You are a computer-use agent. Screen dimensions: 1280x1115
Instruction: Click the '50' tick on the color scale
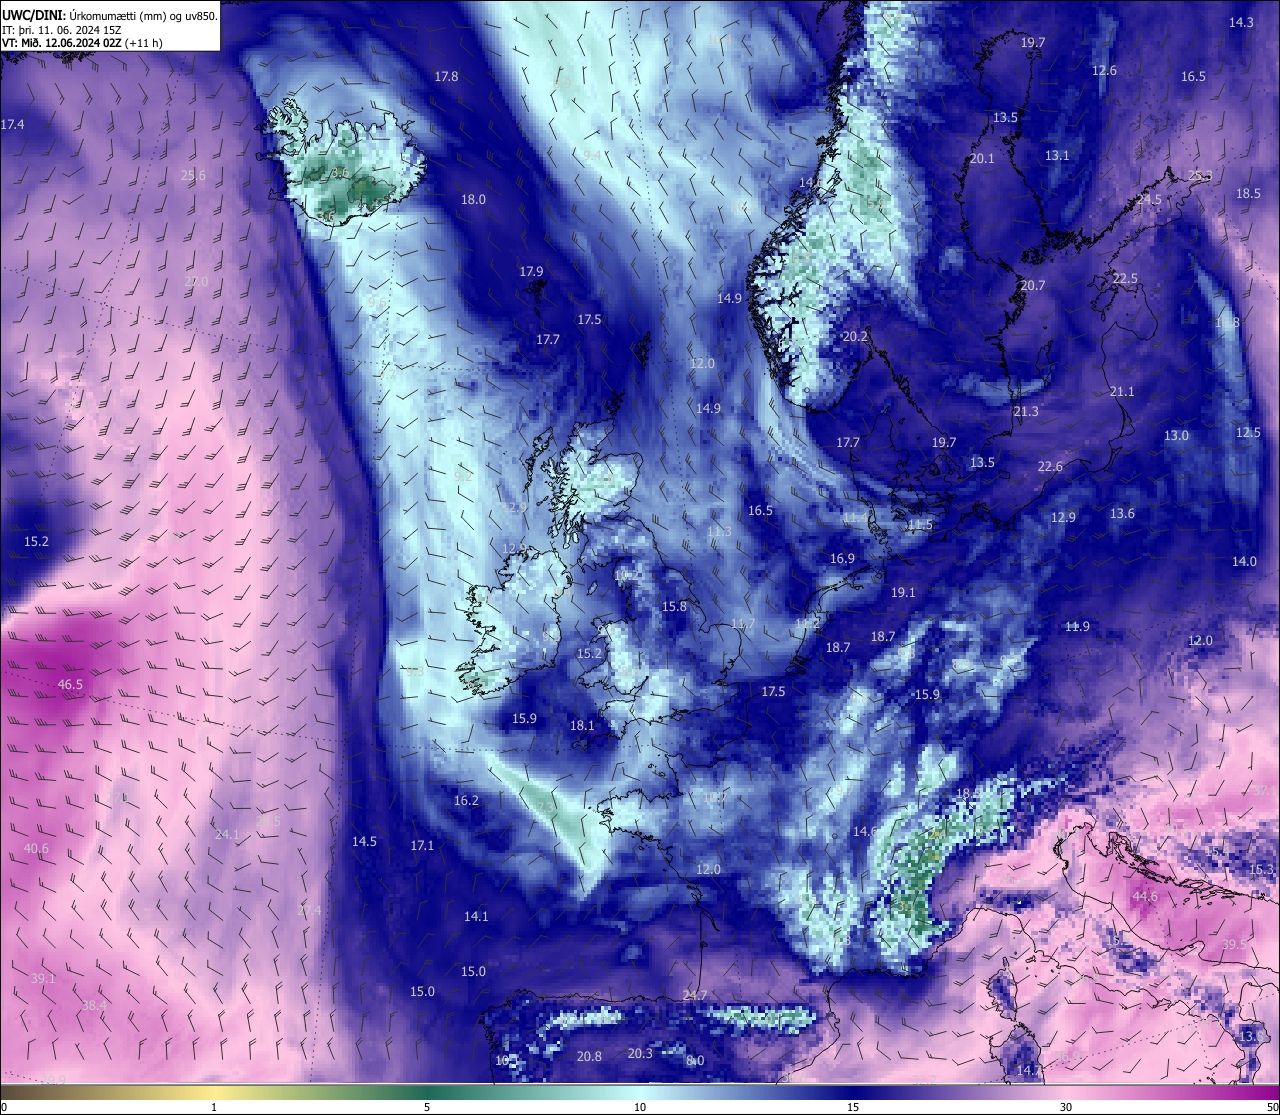pos(1272,1107)
